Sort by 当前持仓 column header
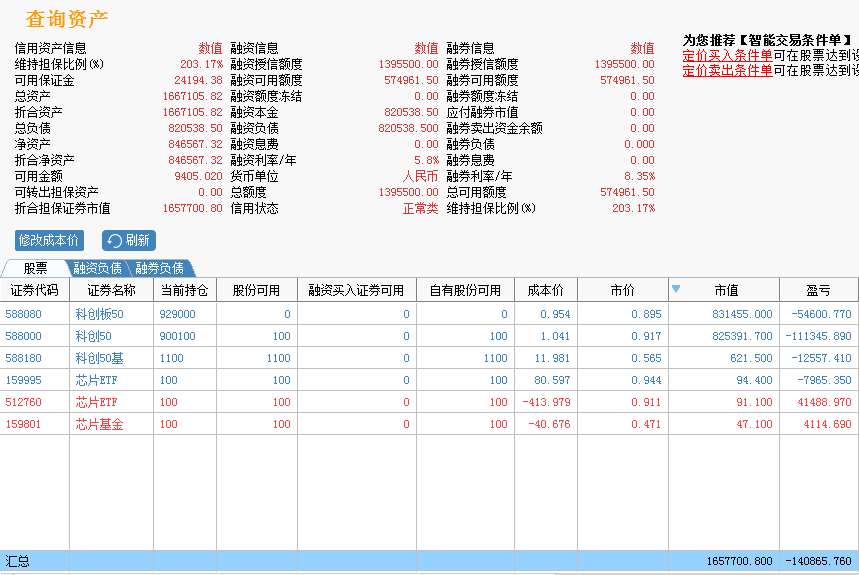859x575 pixels. coord(185,290)
